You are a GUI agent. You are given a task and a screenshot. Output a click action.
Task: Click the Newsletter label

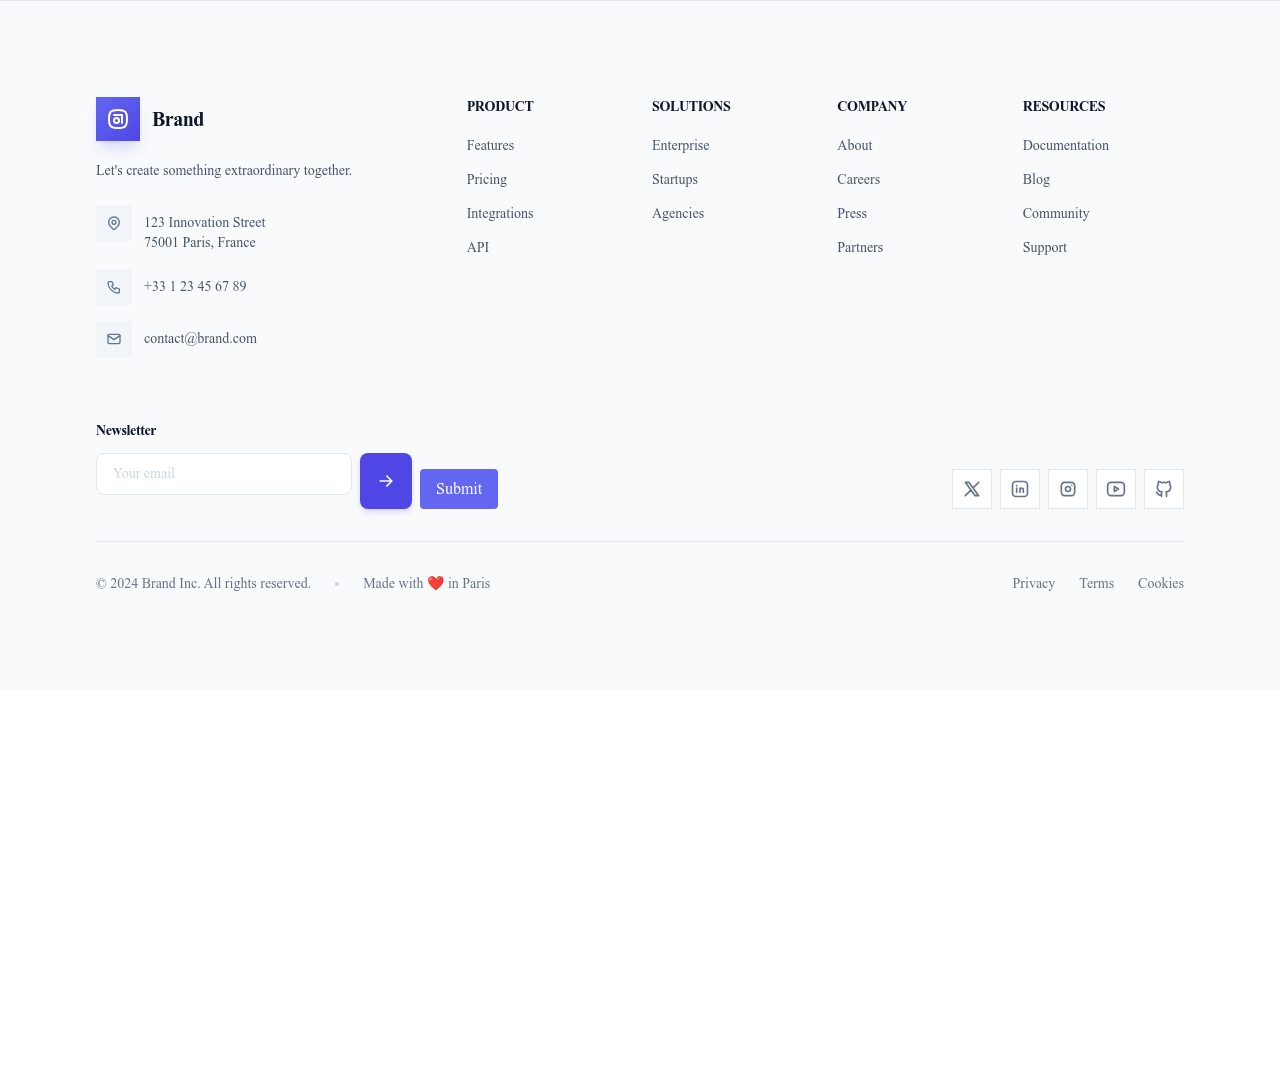pyautogui.click(x=126, y=430)
